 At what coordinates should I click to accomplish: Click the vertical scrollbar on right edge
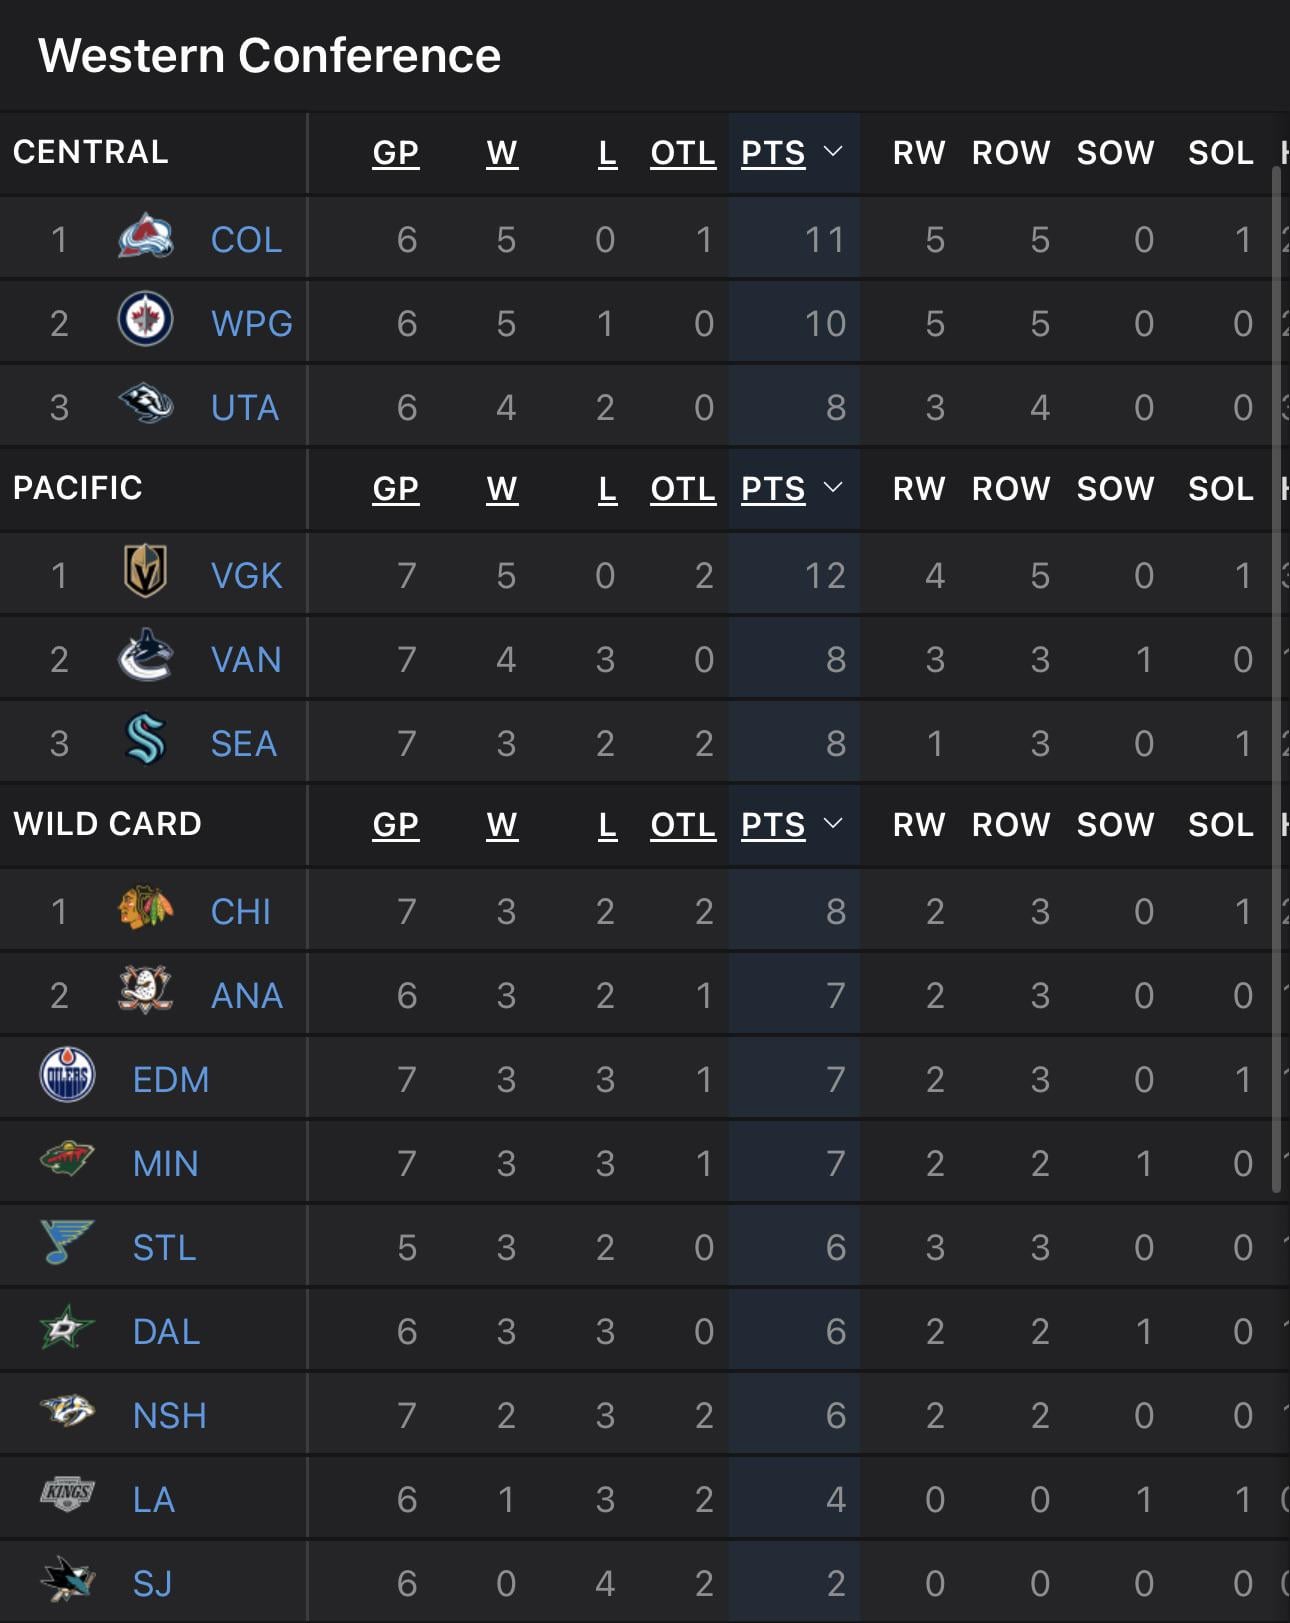tap(1276, 680)
